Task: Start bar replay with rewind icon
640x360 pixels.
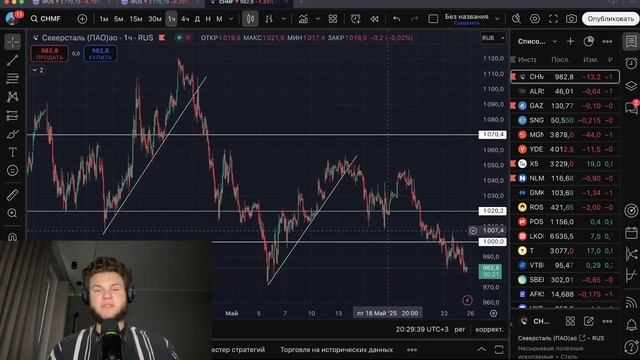Action: pyautogui.click(x=374, y=19)
